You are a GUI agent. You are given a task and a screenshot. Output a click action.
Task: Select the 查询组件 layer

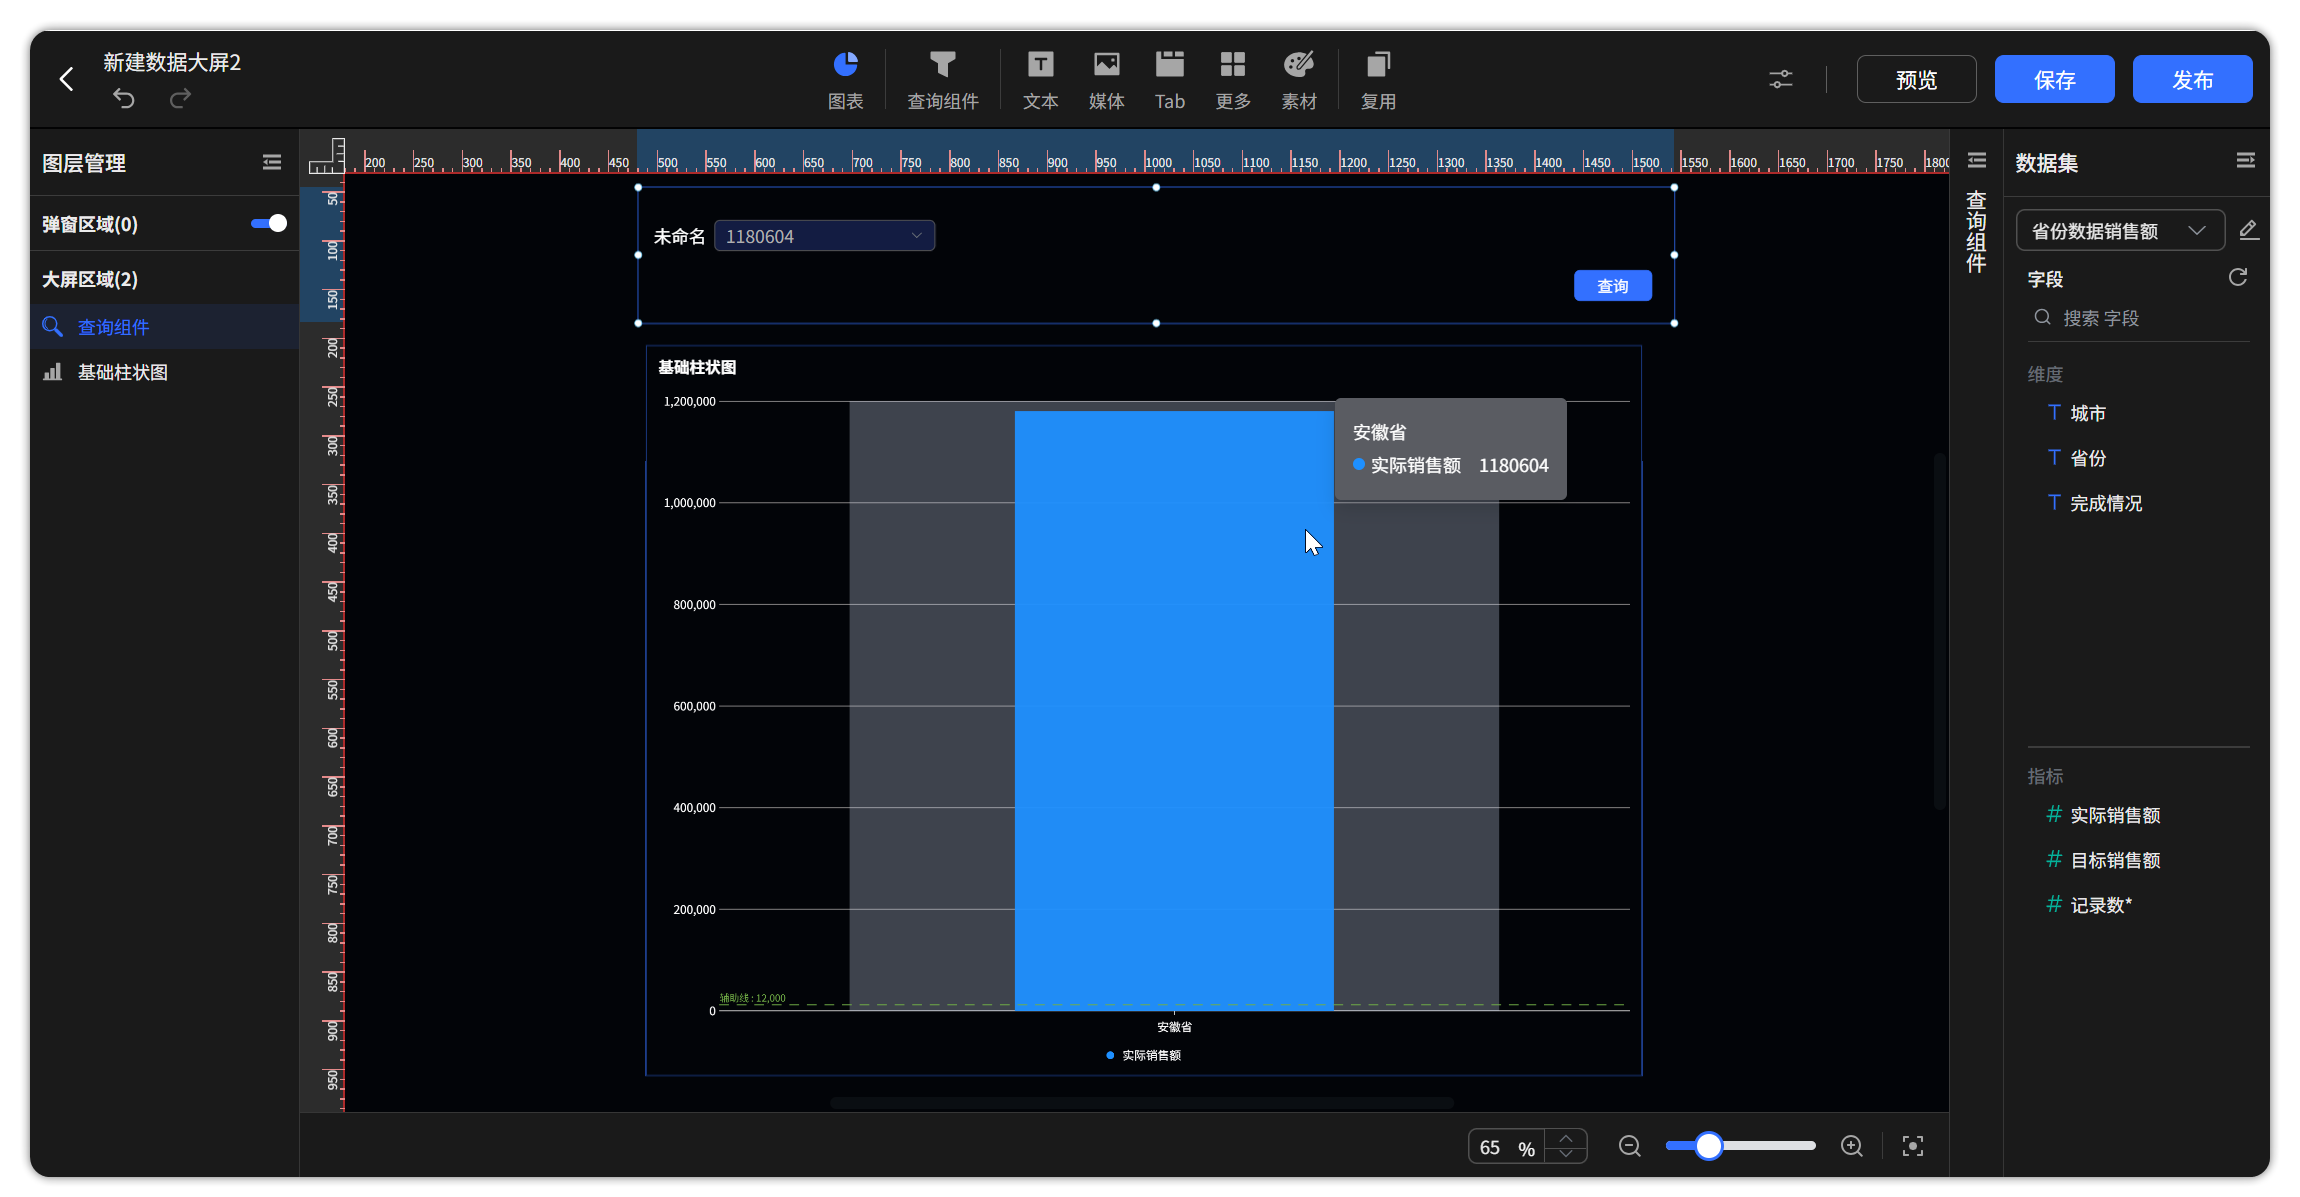coord(165,327)
